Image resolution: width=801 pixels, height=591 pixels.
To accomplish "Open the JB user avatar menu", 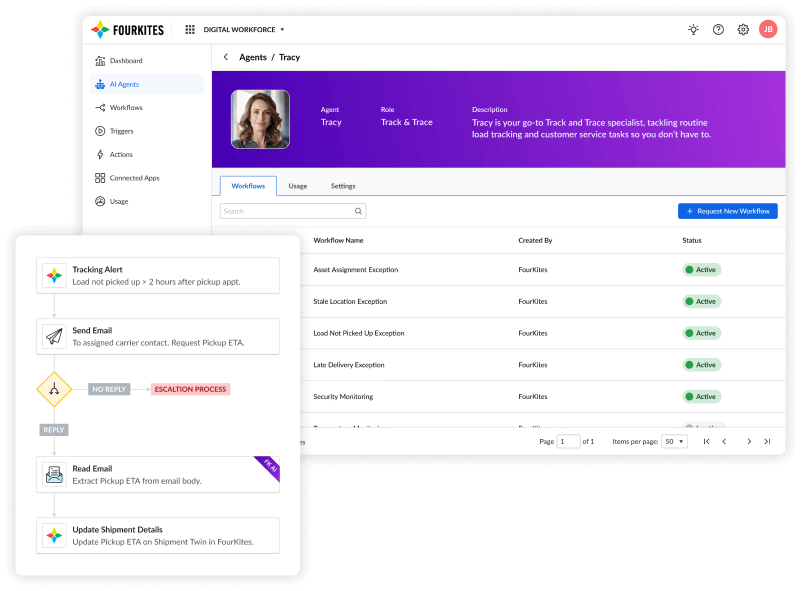I will tap(768, 29).
